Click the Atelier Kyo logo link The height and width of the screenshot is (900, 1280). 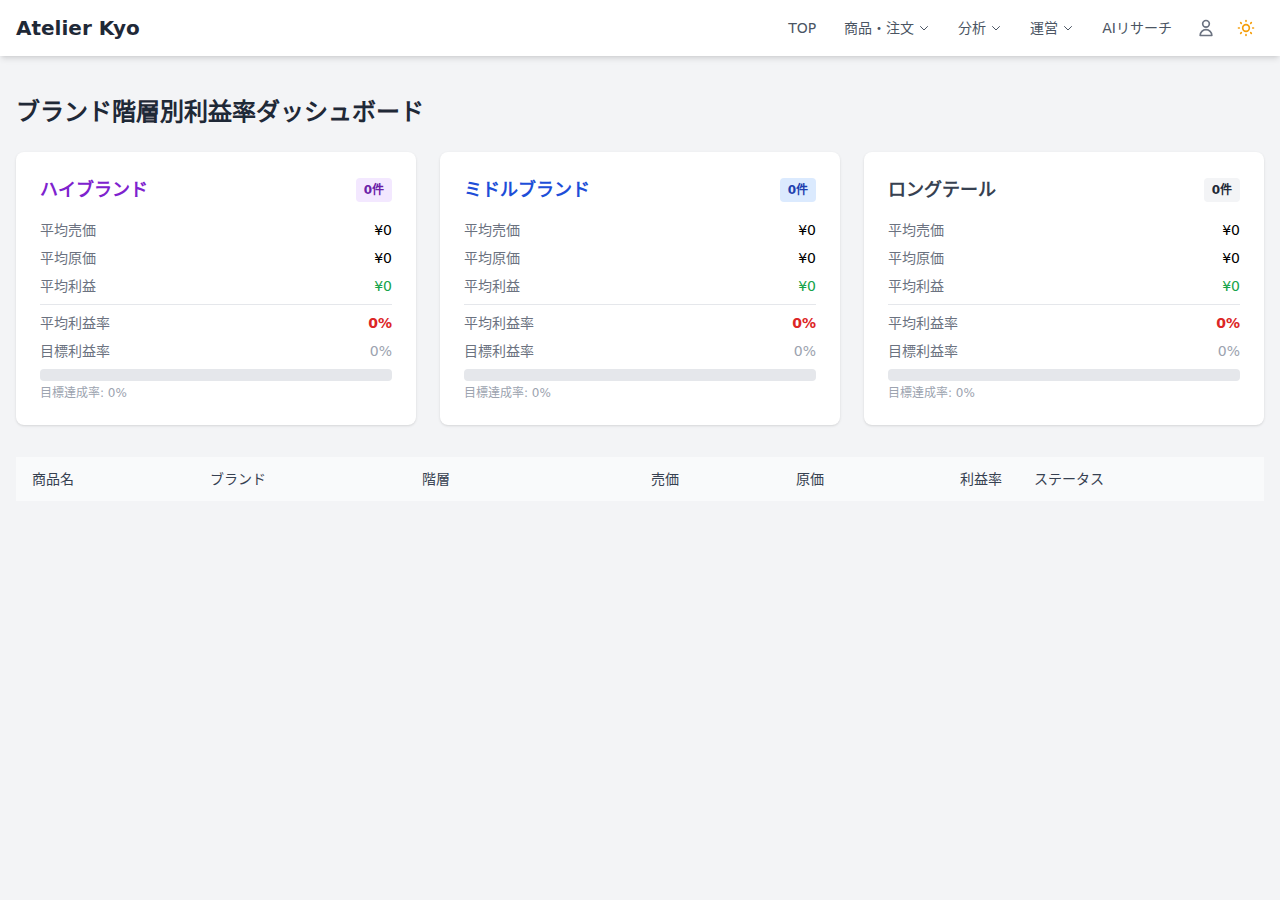78,28
